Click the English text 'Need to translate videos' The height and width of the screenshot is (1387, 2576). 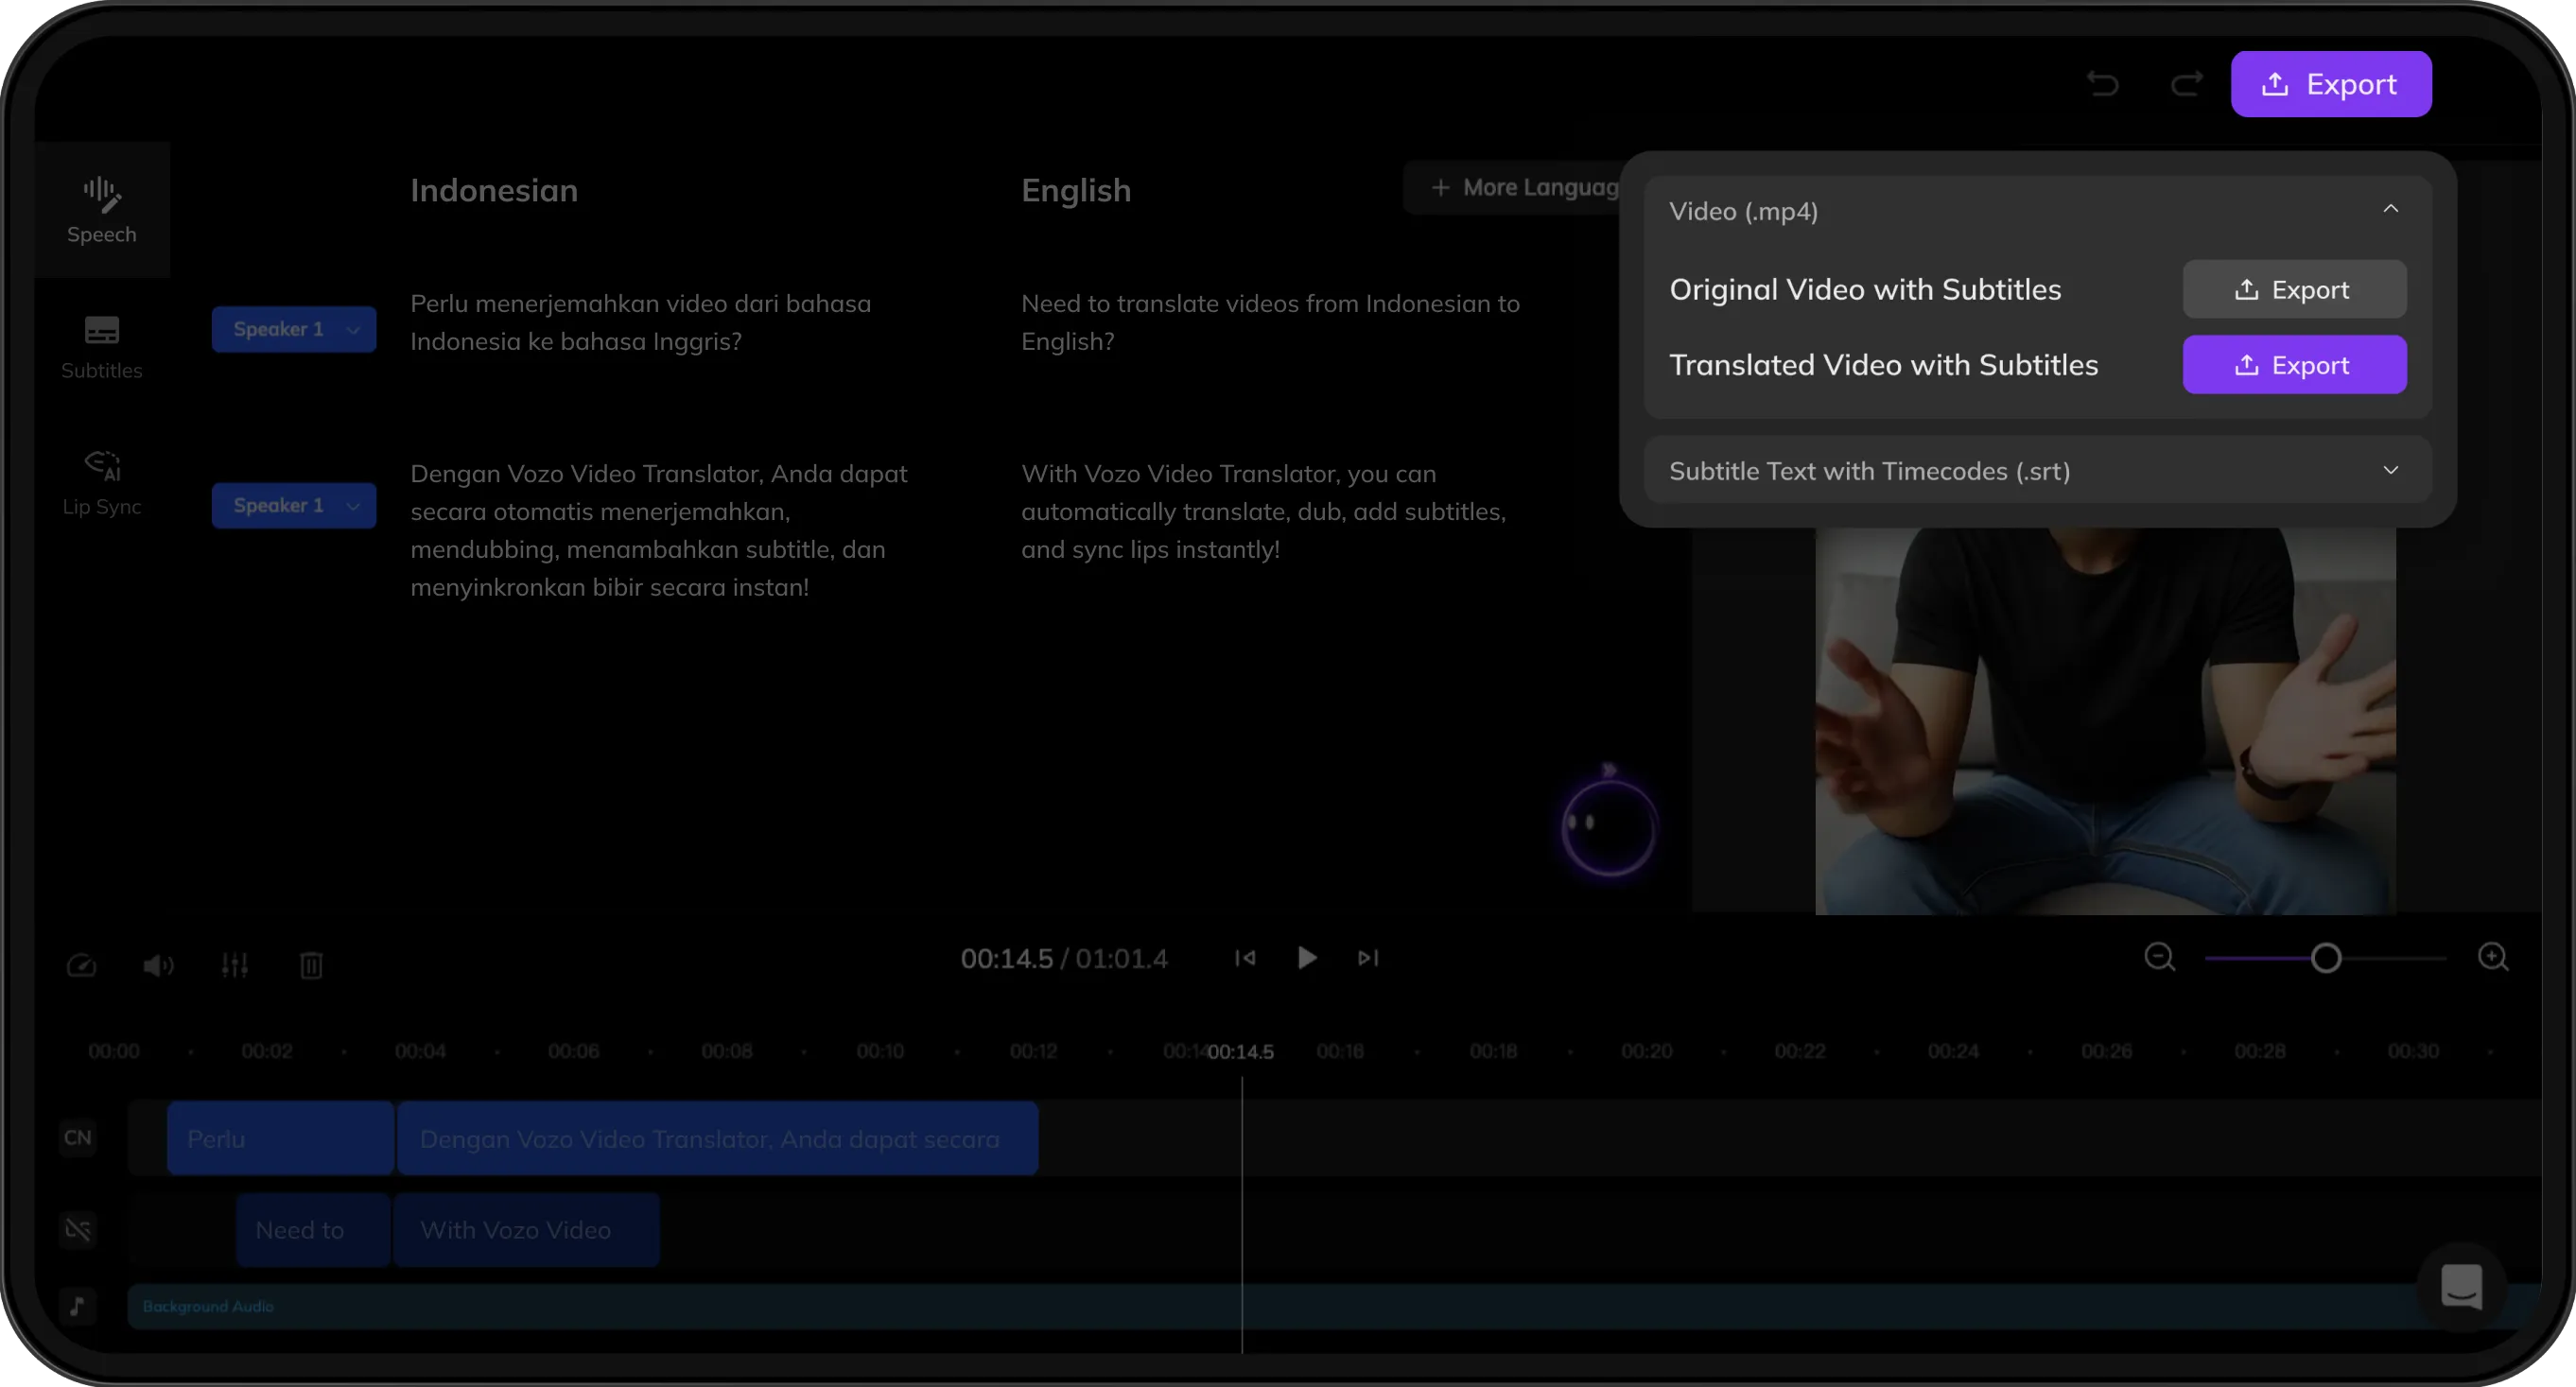(x=1270, y=322)
